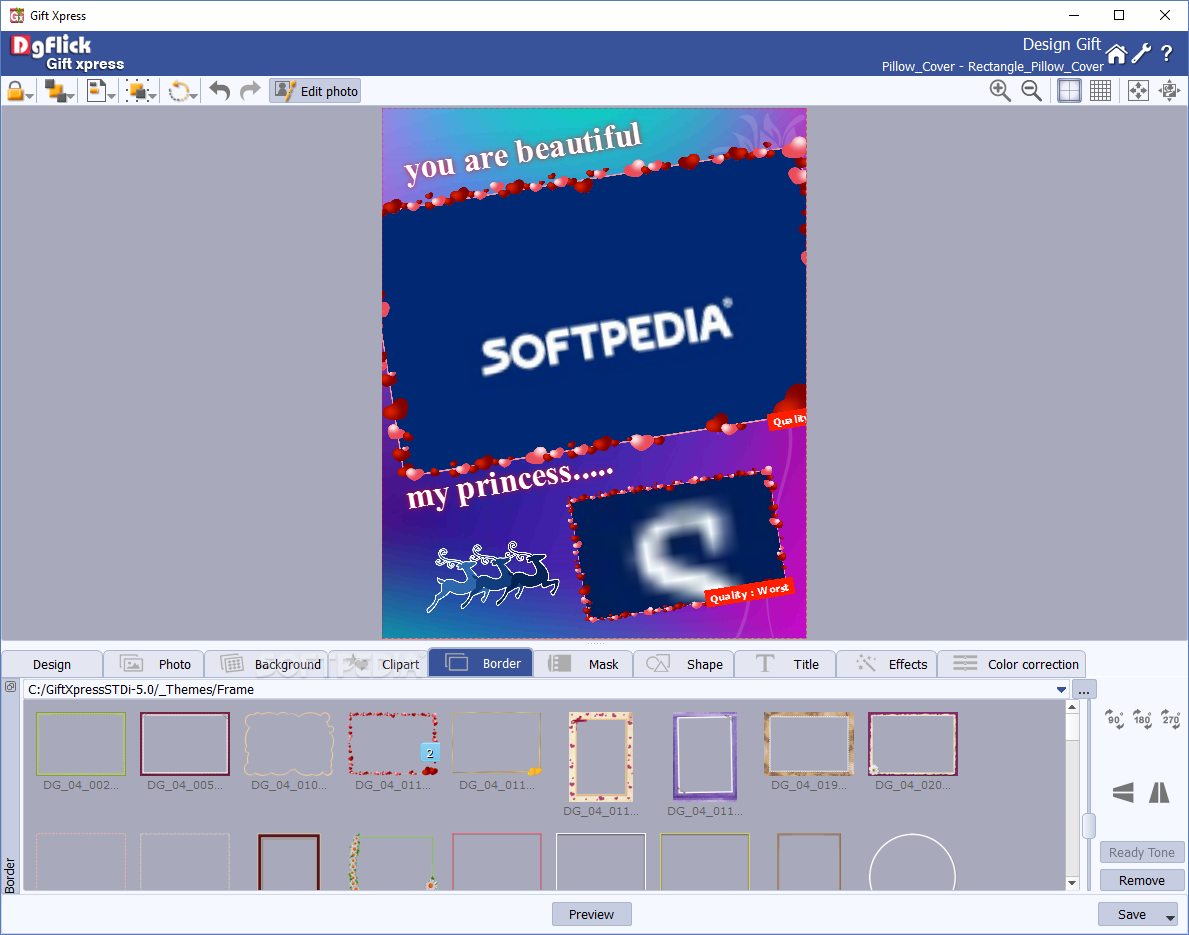Open the Save dropdown arrow

click(x=1171, y=917)
